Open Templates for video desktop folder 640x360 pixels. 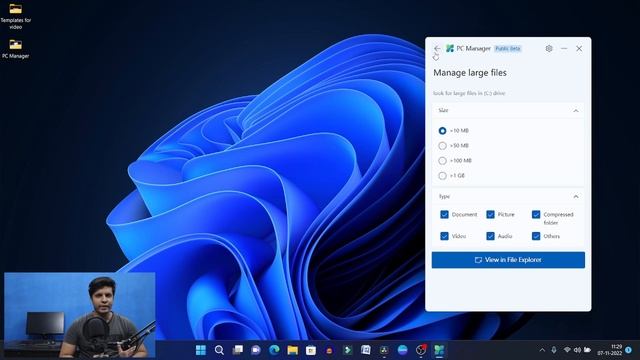tap(16, 16)
